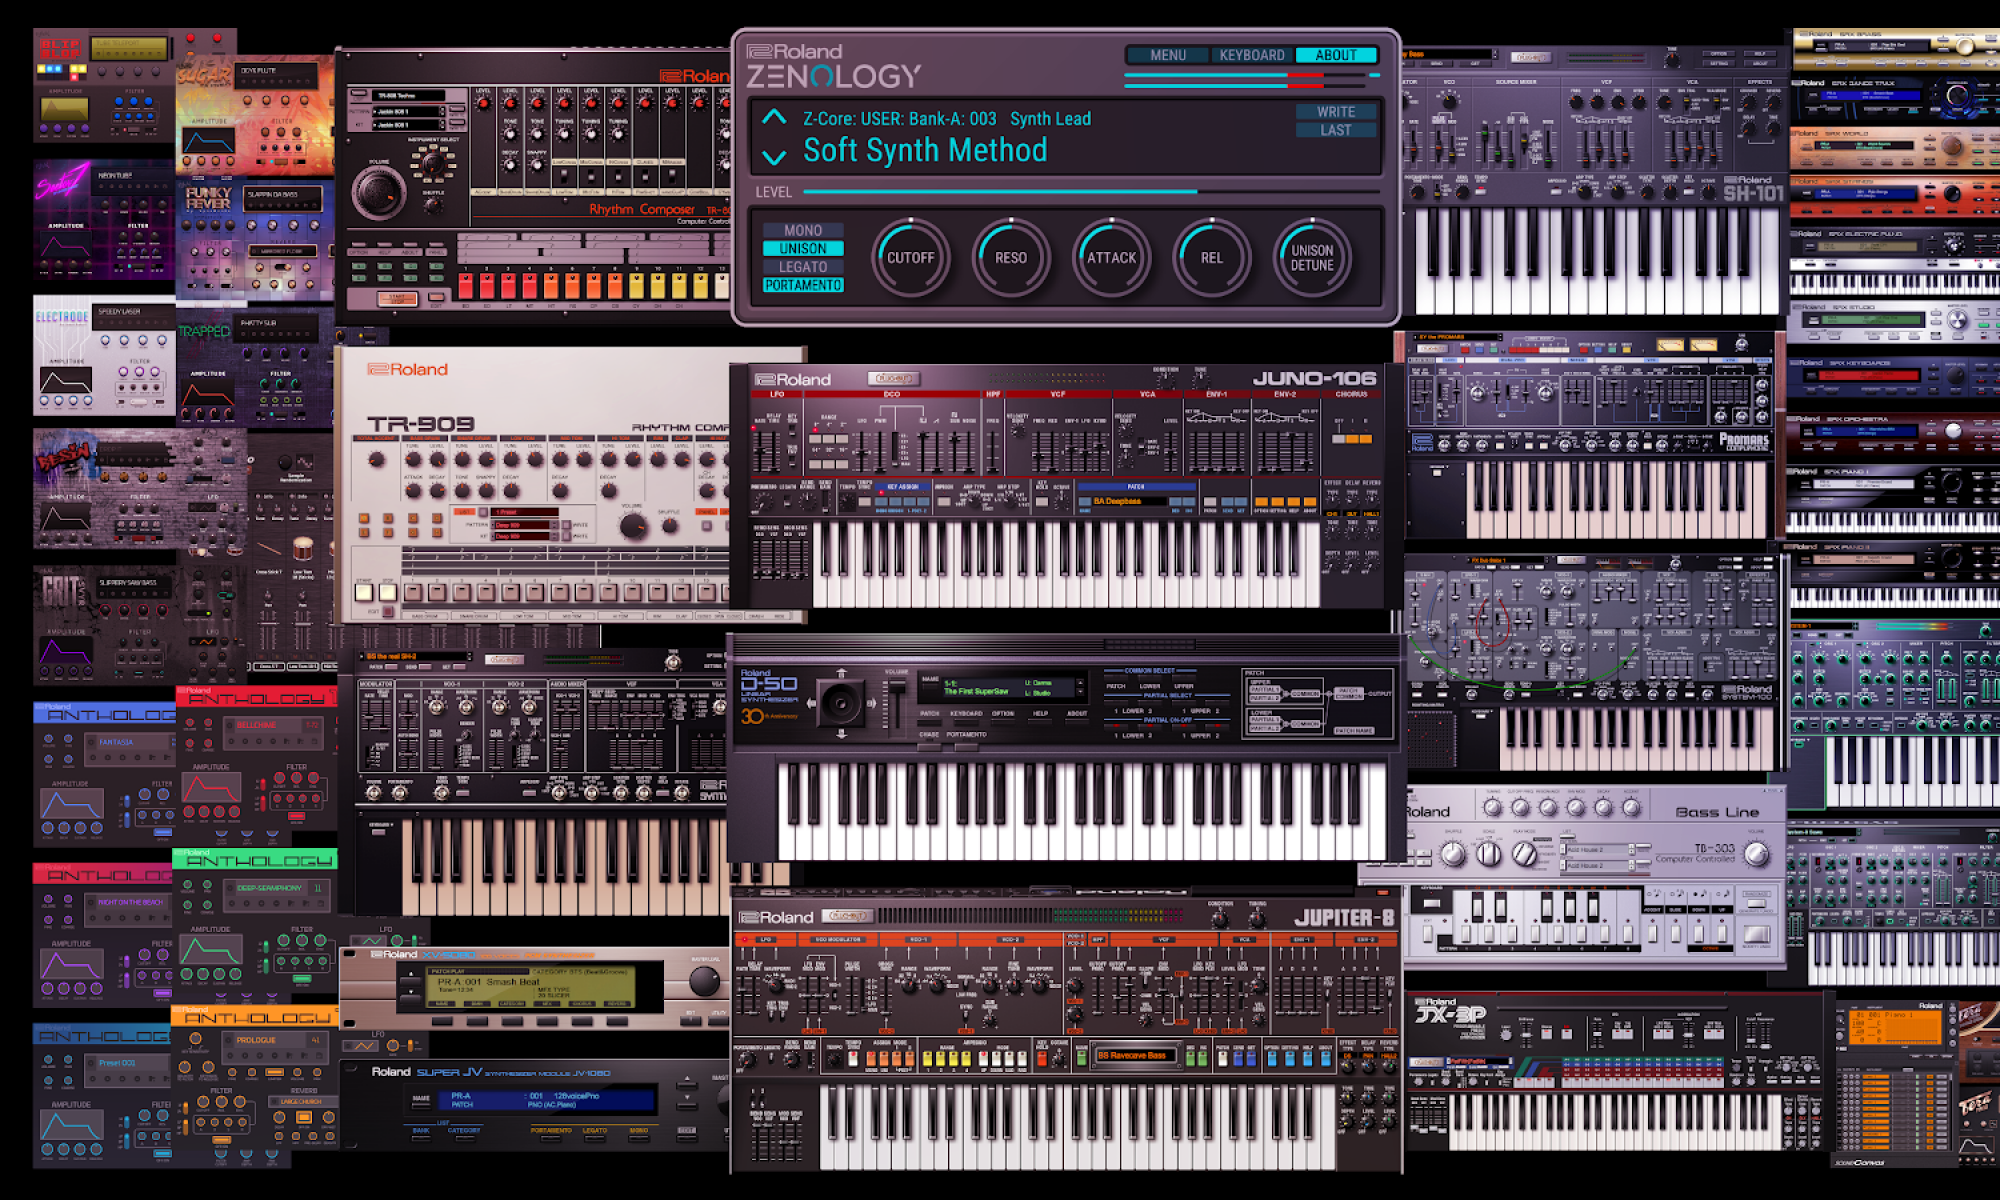This screenshot has width=2000, height=1200.
Task: Go to previous preset with up chevron
Action: tap(774, 117)
